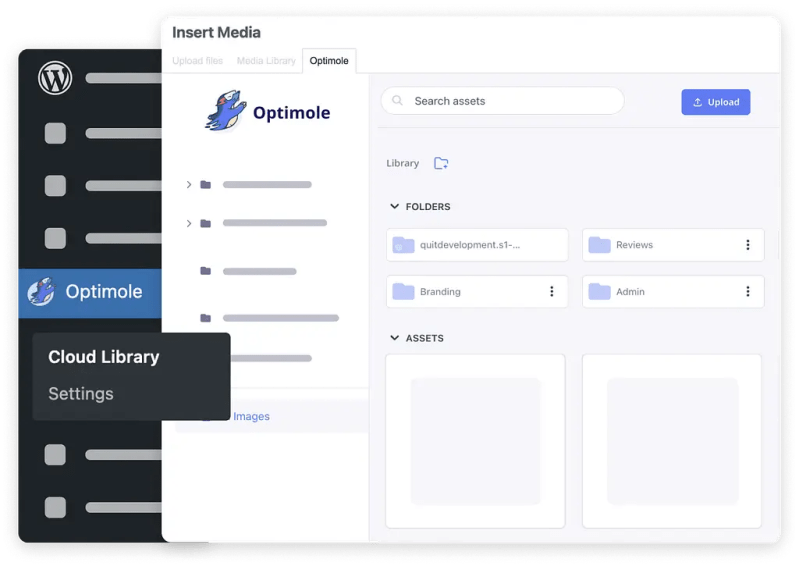Image resolution: width=799 pixels, height=566 pixels.
Task: Click the Optimole logo in Insert Media panel
Action: [x=268, y=111]
